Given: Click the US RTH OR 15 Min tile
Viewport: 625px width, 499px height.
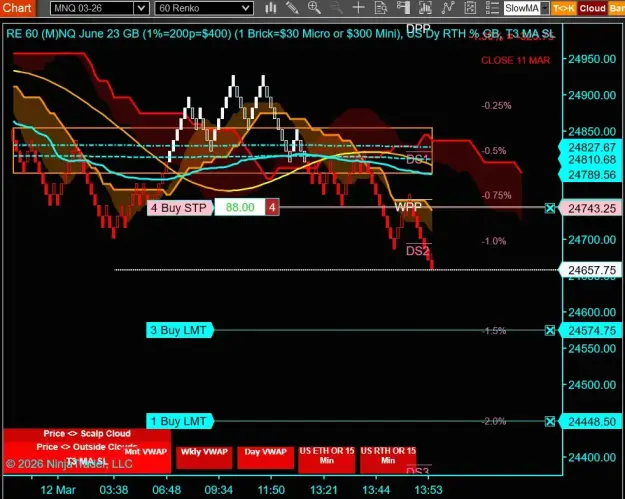Looking at the screenshot, I should [x=388, y=458].
